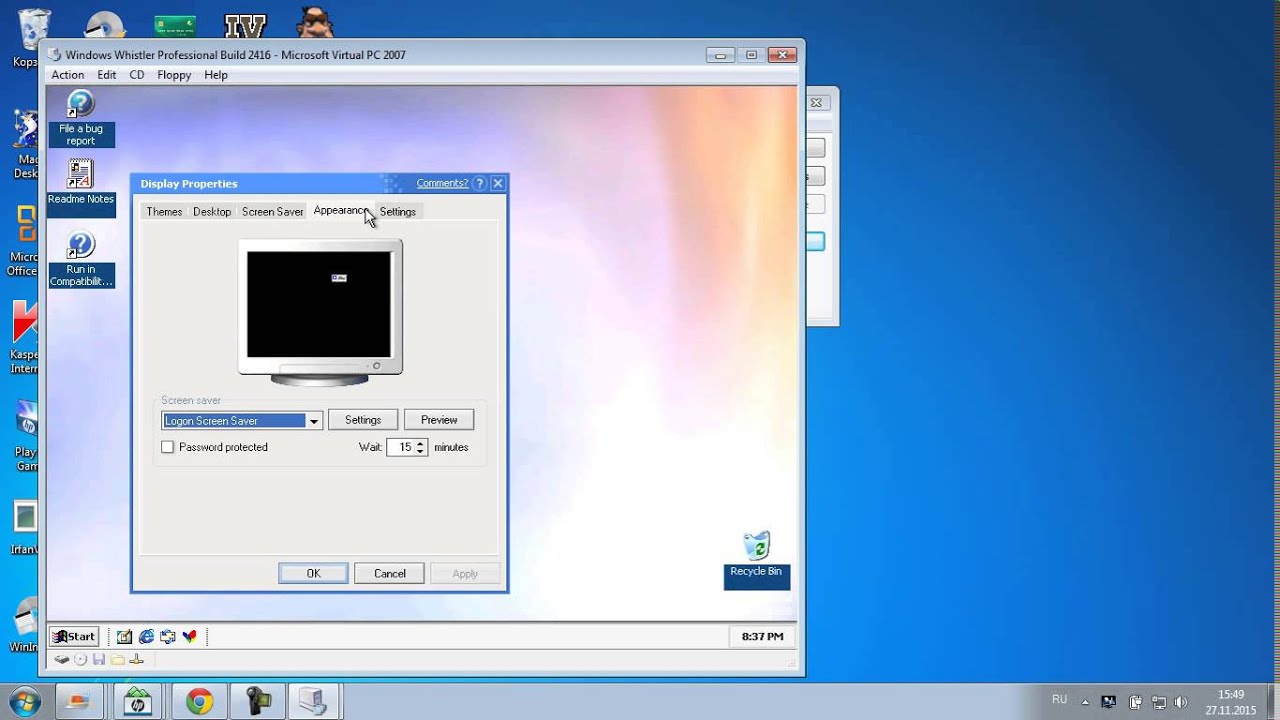Show hidden tray icons arrow
Image resolution: width=1280 pixels, height=720 pixels.
pos(1086,701)
